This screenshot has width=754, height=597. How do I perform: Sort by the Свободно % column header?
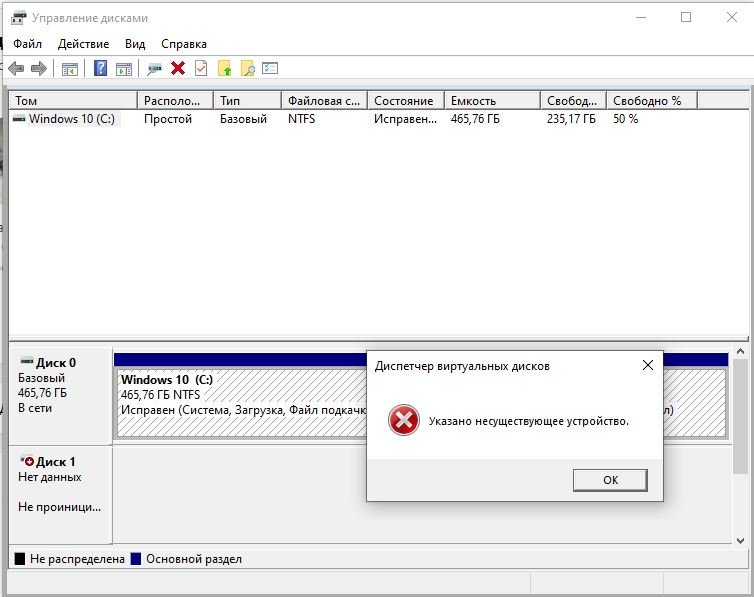pyautogui.click(x=652, y=100)
